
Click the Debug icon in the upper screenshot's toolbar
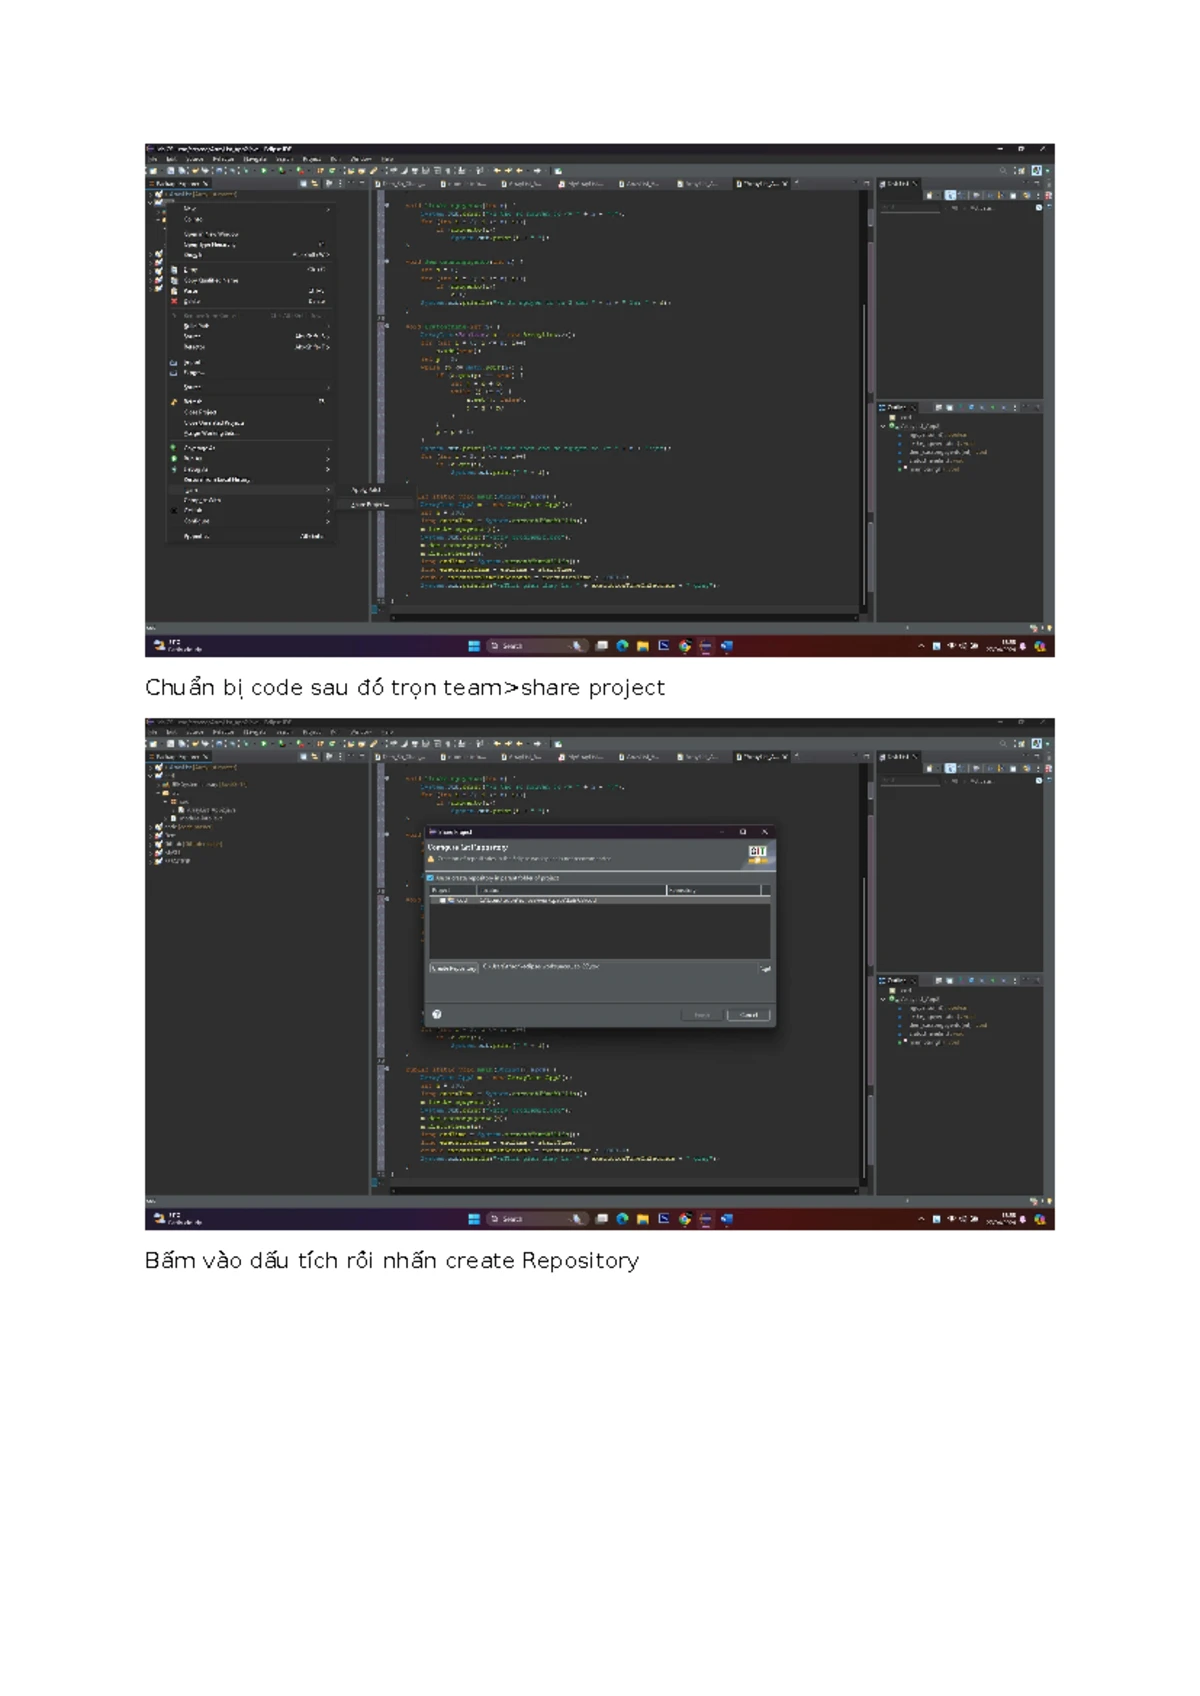247,171
